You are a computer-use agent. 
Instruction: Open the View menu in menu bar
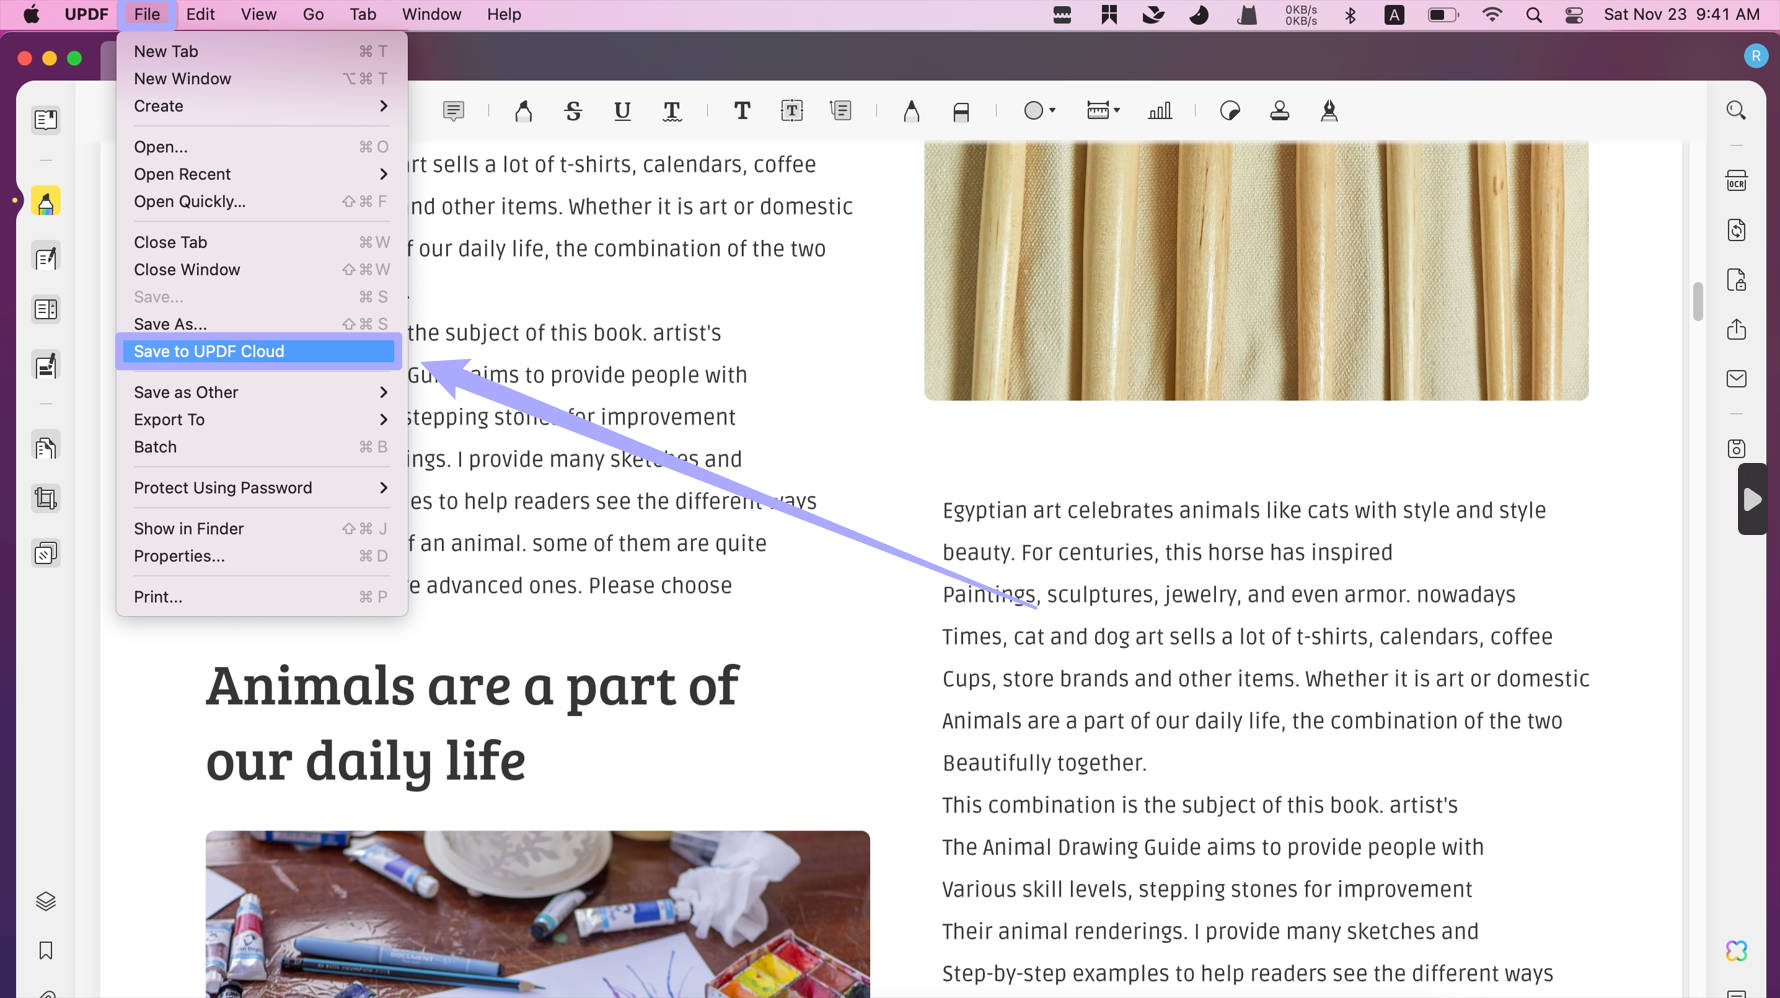258,14
